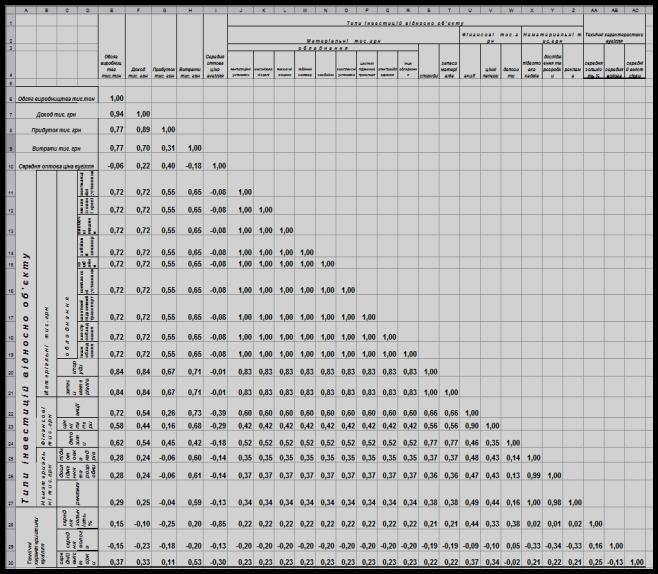Select the cell with value 0,90
Viewport: 658px width, 574px height.
pyautogui.click(x=470, y=424)
